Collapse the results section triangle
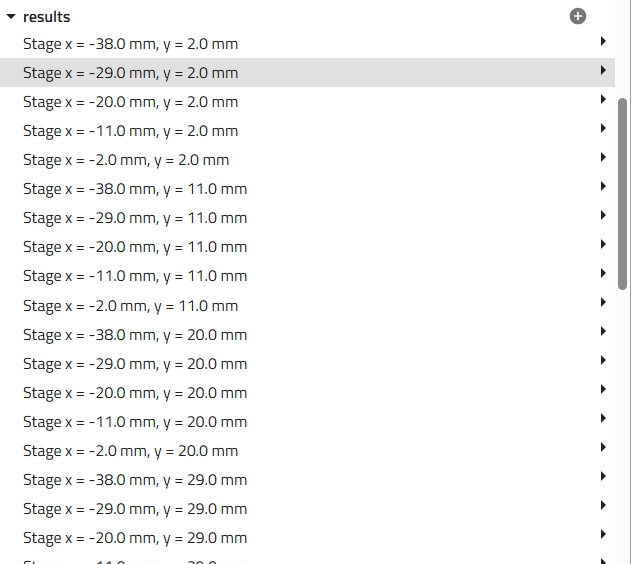The height and width of the screenshot is (564, 632). coord(11,17)
